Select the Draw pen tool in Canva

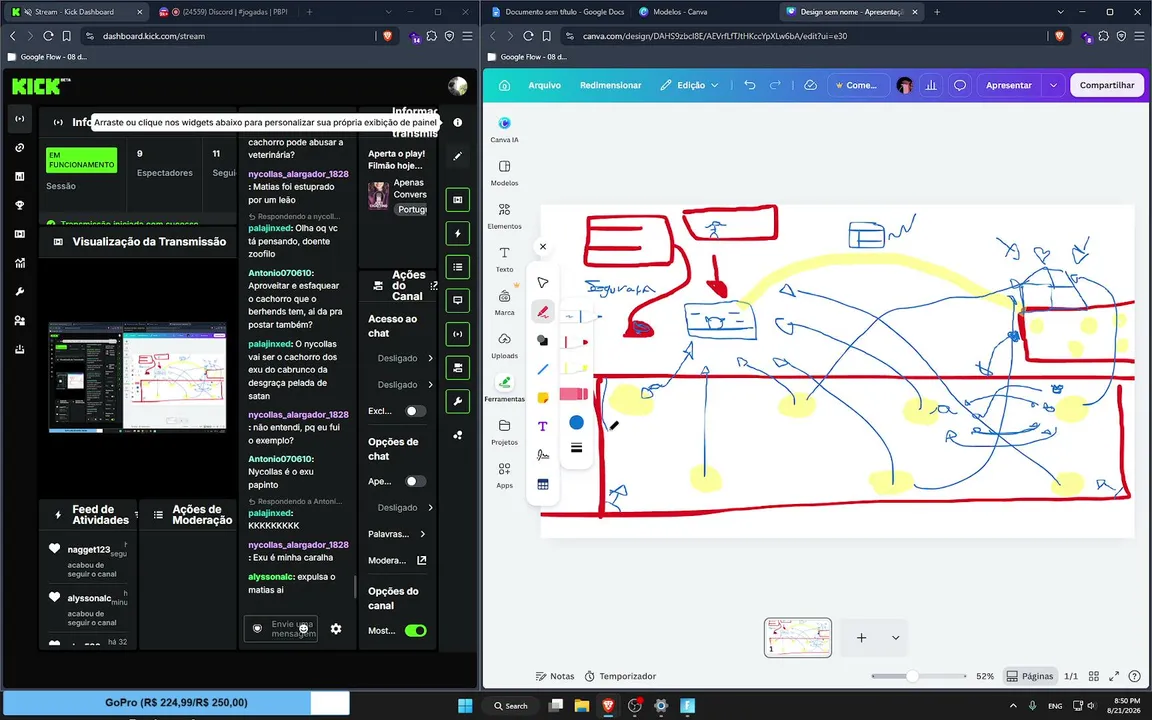point(543,312)
